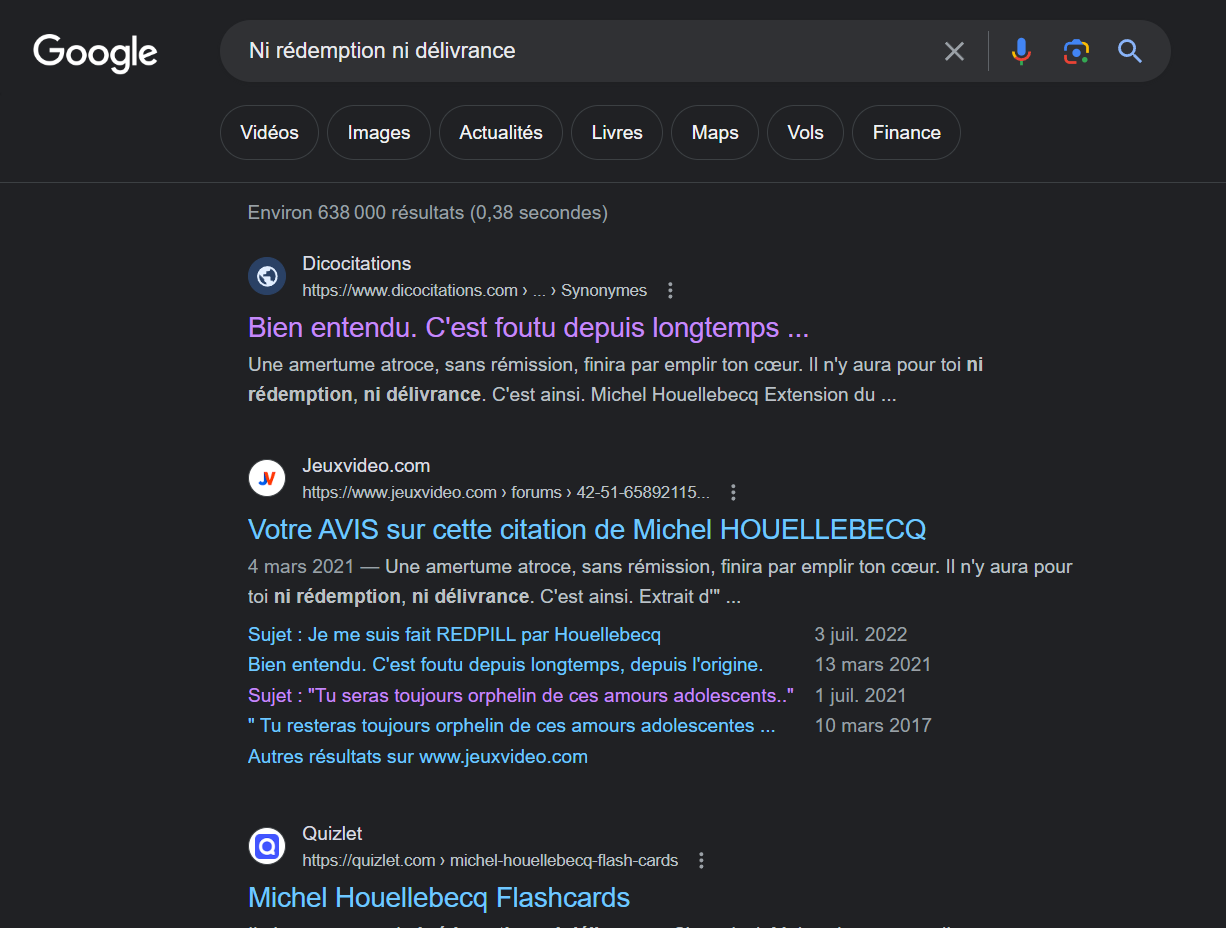Click the Jeuxvideo.com favicon
Image resolution: width=1226 pixels, height=928 pixels.
click(x=267, y=478)
